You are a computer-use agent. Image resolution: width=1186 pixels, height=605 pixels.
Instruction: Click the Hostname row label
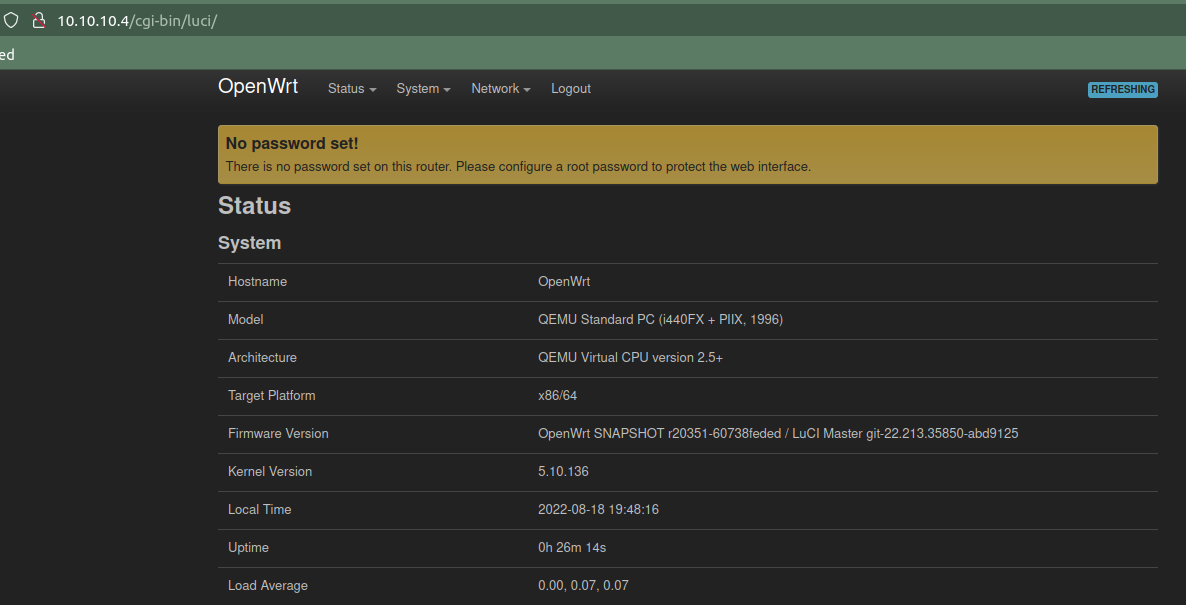pyautogui.click(x=257, y=282)
